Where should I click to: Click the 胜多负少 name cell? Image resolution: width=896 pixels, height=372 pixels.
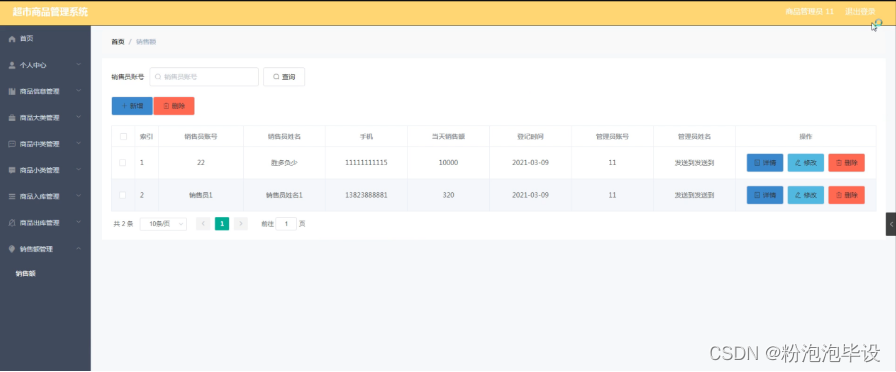tap(284, 163)
